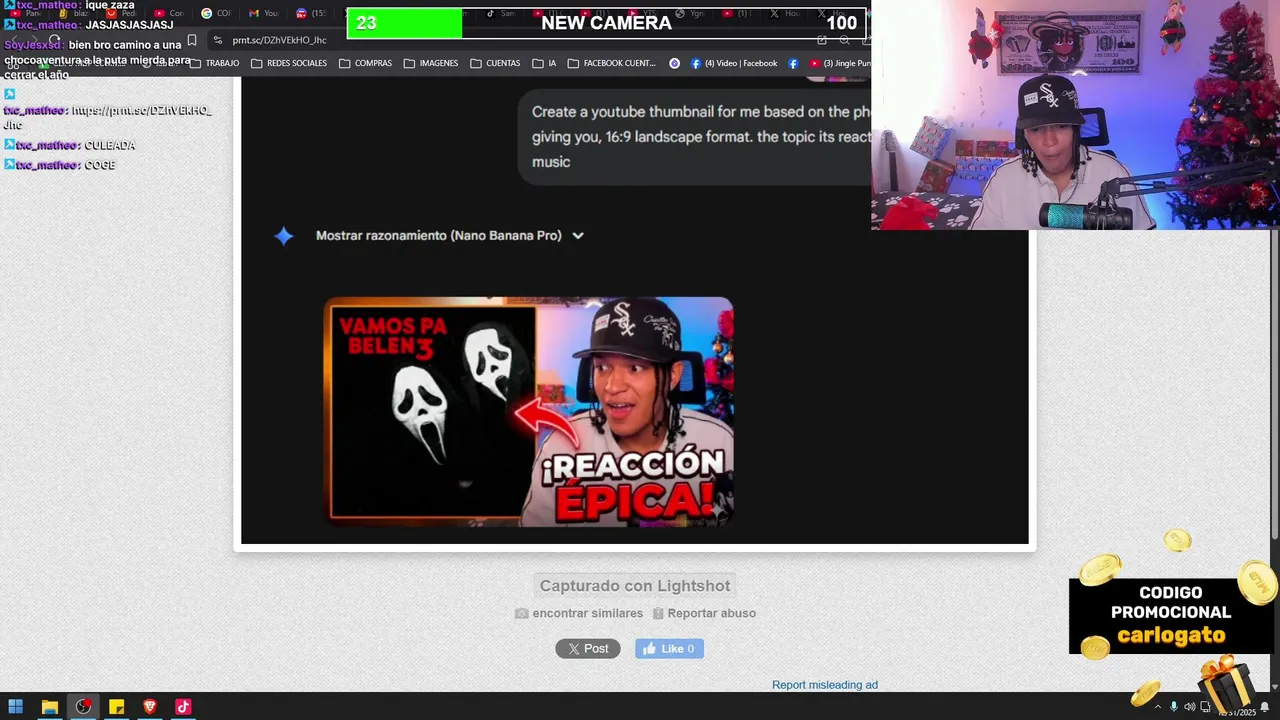Show hidden system tray icons
This screenshot has height=720, width=1280.
(x=1158, y=707)
